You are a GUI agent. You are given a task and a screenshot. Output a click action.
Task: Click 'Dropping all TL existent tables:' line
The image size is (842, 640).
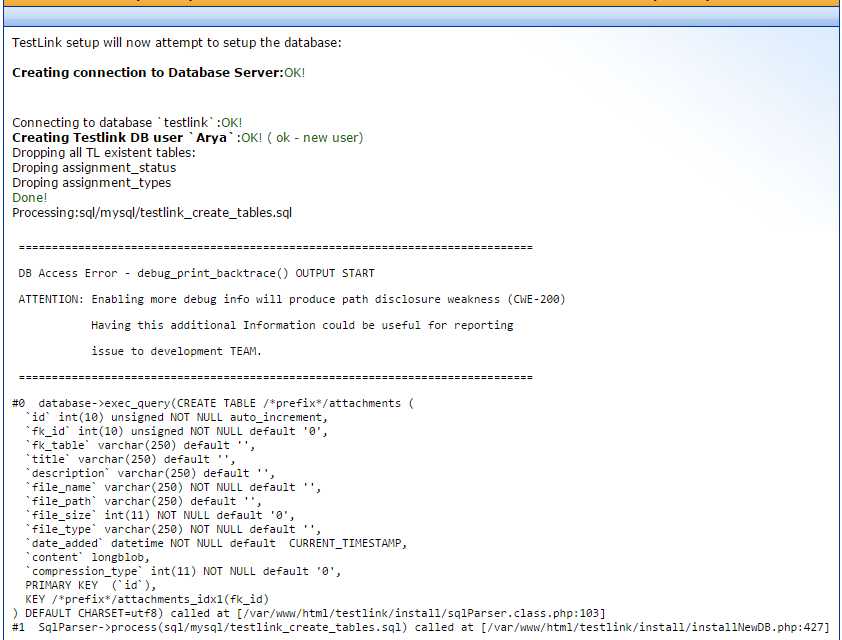point(104,152)
